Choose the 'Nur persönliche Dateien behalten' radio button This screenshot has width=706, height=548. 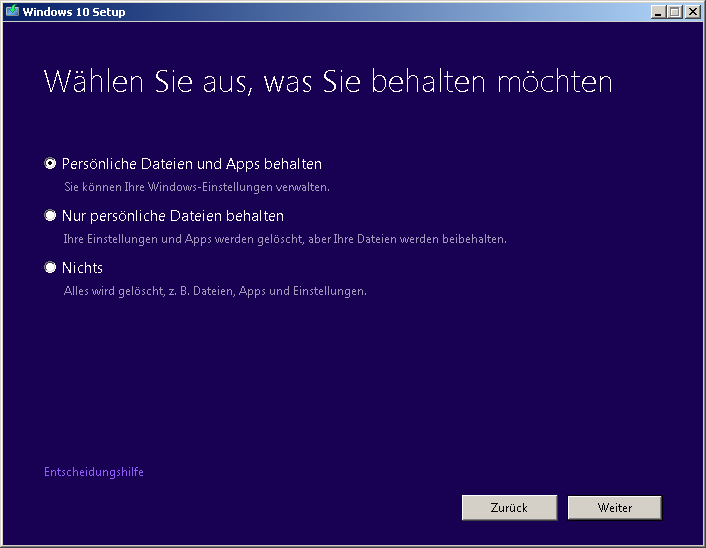tap(50, 216)
